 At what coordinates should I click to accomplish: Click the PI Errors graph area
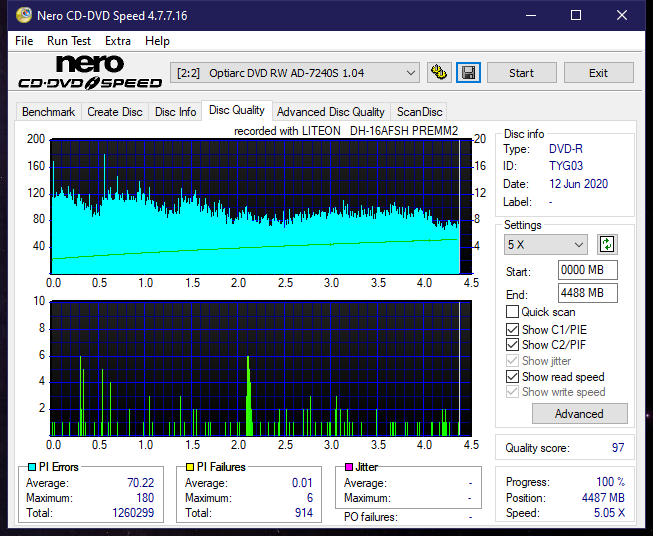(x=261, y=207)
